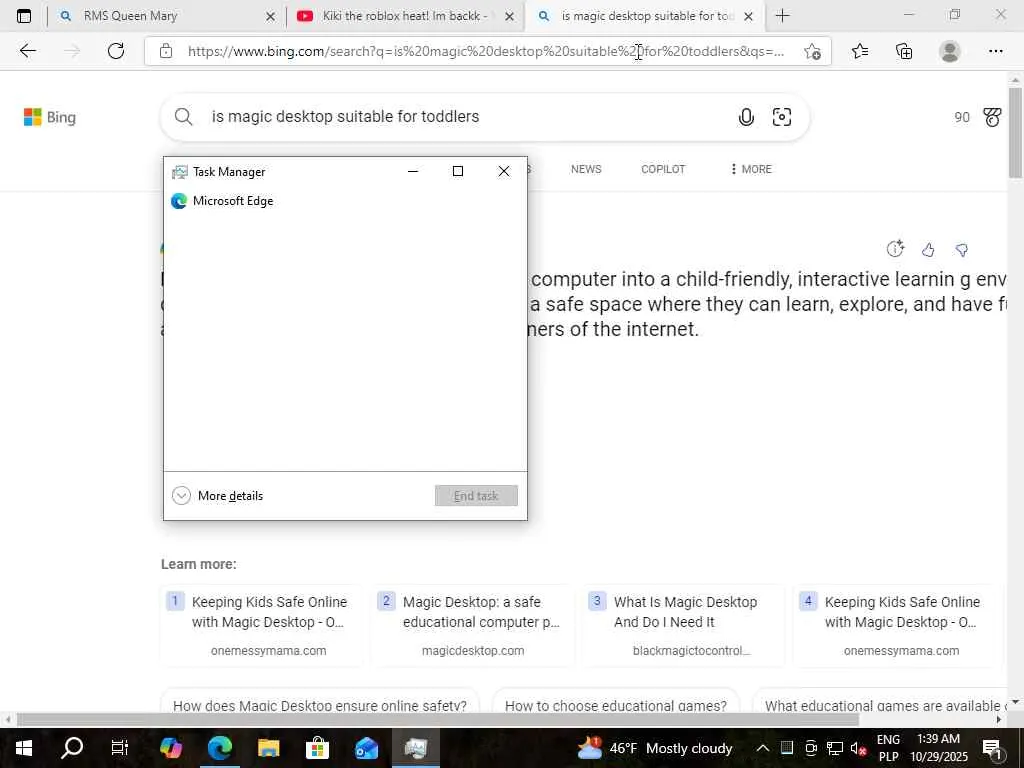The height and width of the screenshot is (768, 1024).
Task: Open the volume control in tray
Action: [858, 748]
